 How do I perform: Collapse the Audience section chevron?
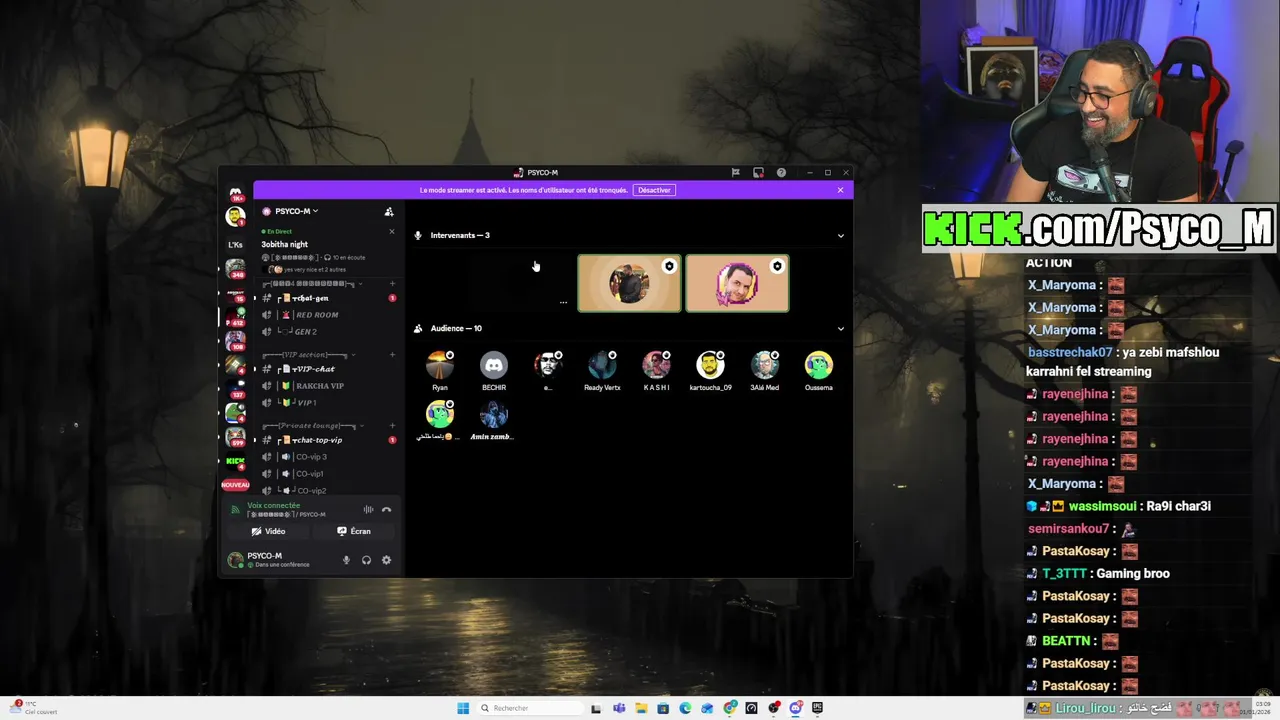click(x=840, y=329)
